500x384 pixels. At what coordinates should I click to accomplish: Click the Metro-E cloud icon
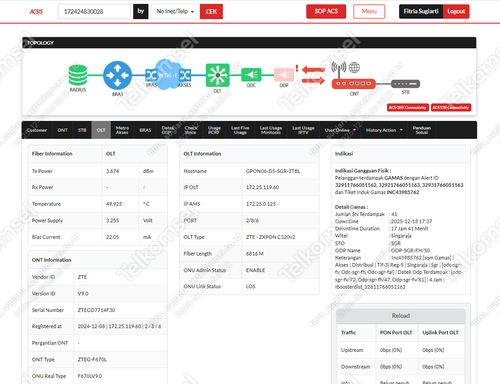(168, 75)
